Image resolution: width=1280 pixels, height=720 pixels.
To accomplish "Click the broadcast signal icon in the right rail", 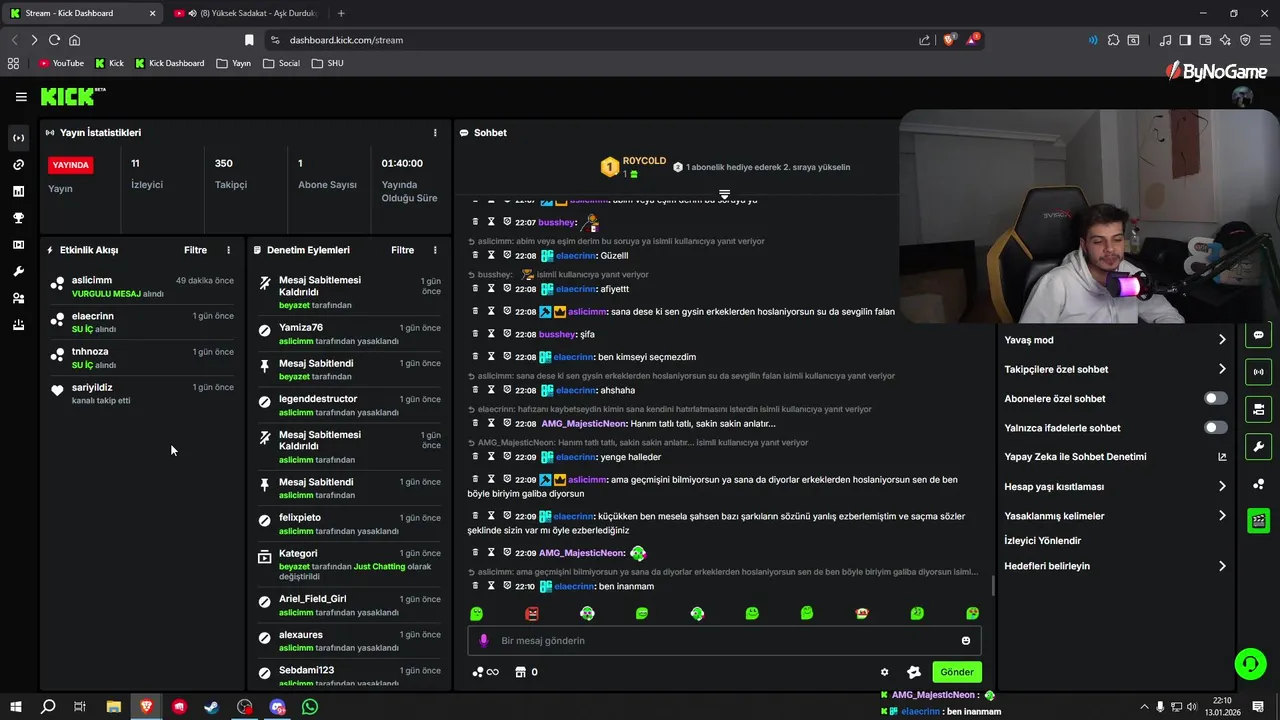I will [x=1258, y=372].
